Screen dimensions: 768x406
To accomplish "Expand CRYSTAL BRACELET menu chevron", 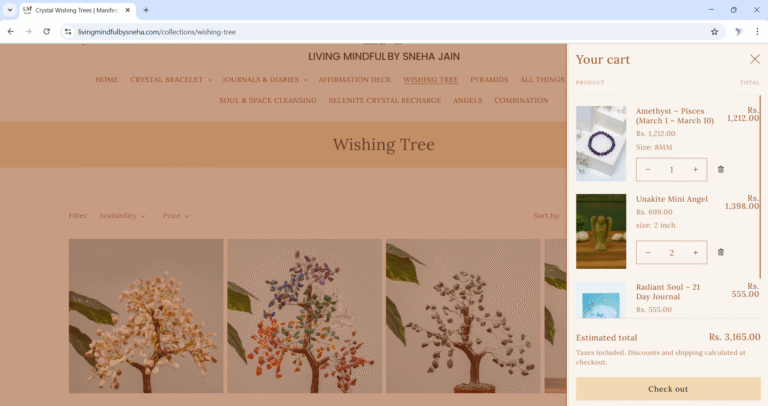I will click(210, 80).
